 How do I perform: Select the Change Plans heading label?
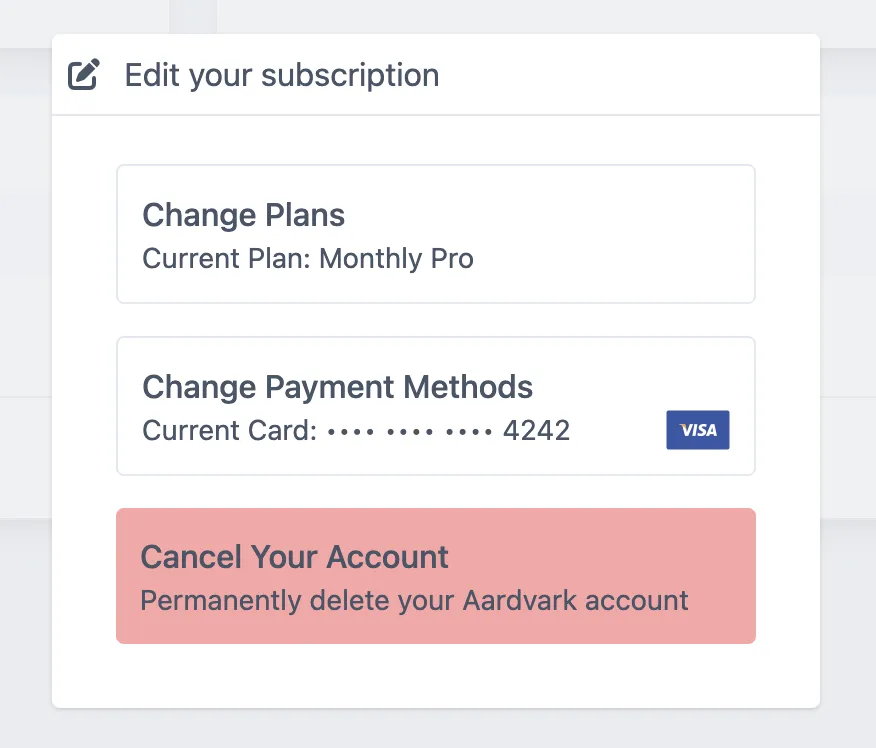click(243, 214)
